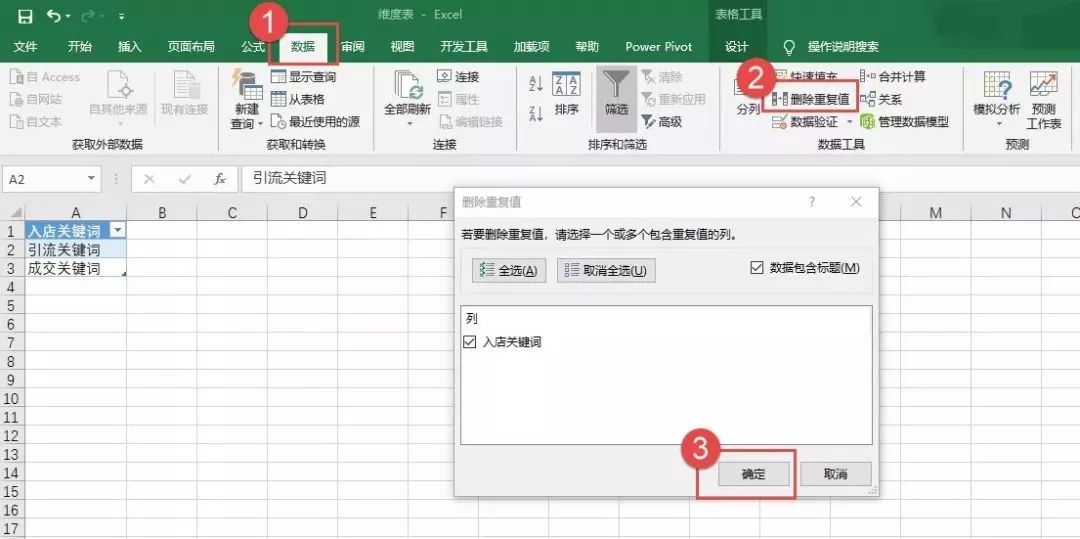Click 自网站 import button
1080x539 pixels.
click(36, 99)
